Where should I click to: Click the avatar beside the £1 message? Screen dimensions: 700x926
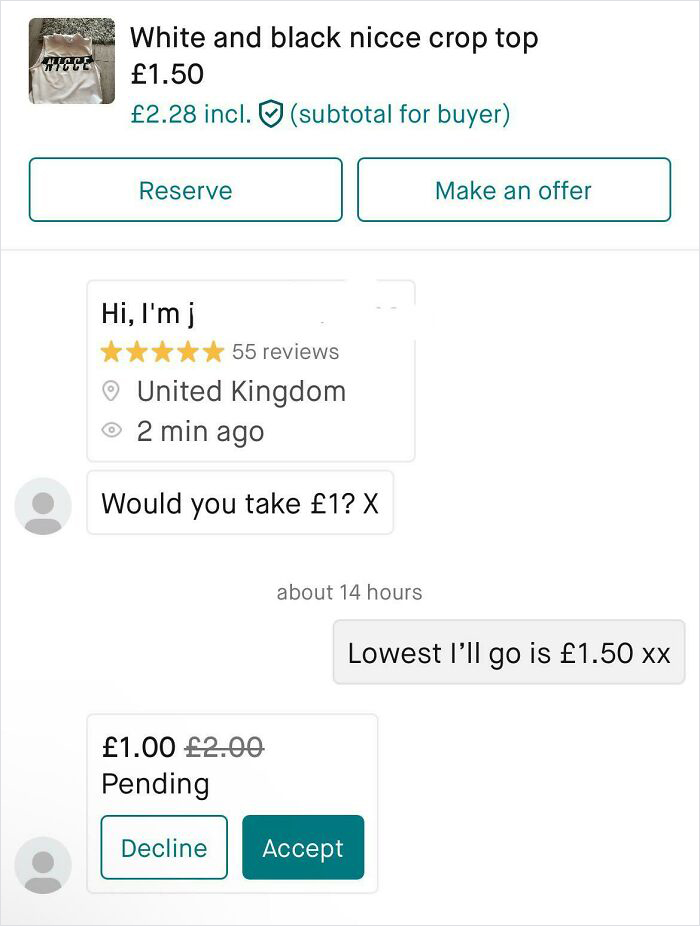pyautogui.click(x=42, y=505)
